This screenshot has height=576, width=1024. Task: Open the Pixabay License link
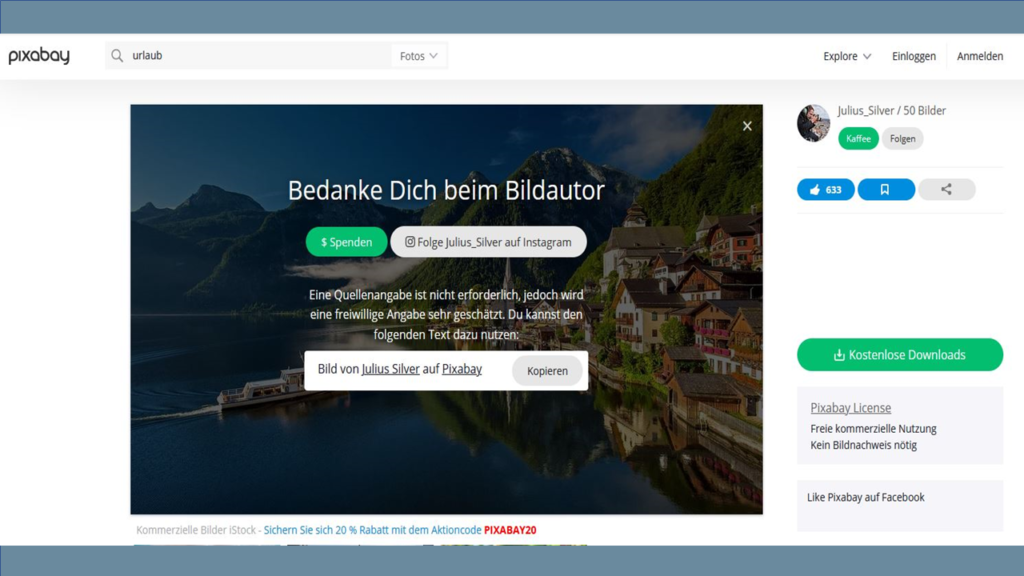point(850,408)
